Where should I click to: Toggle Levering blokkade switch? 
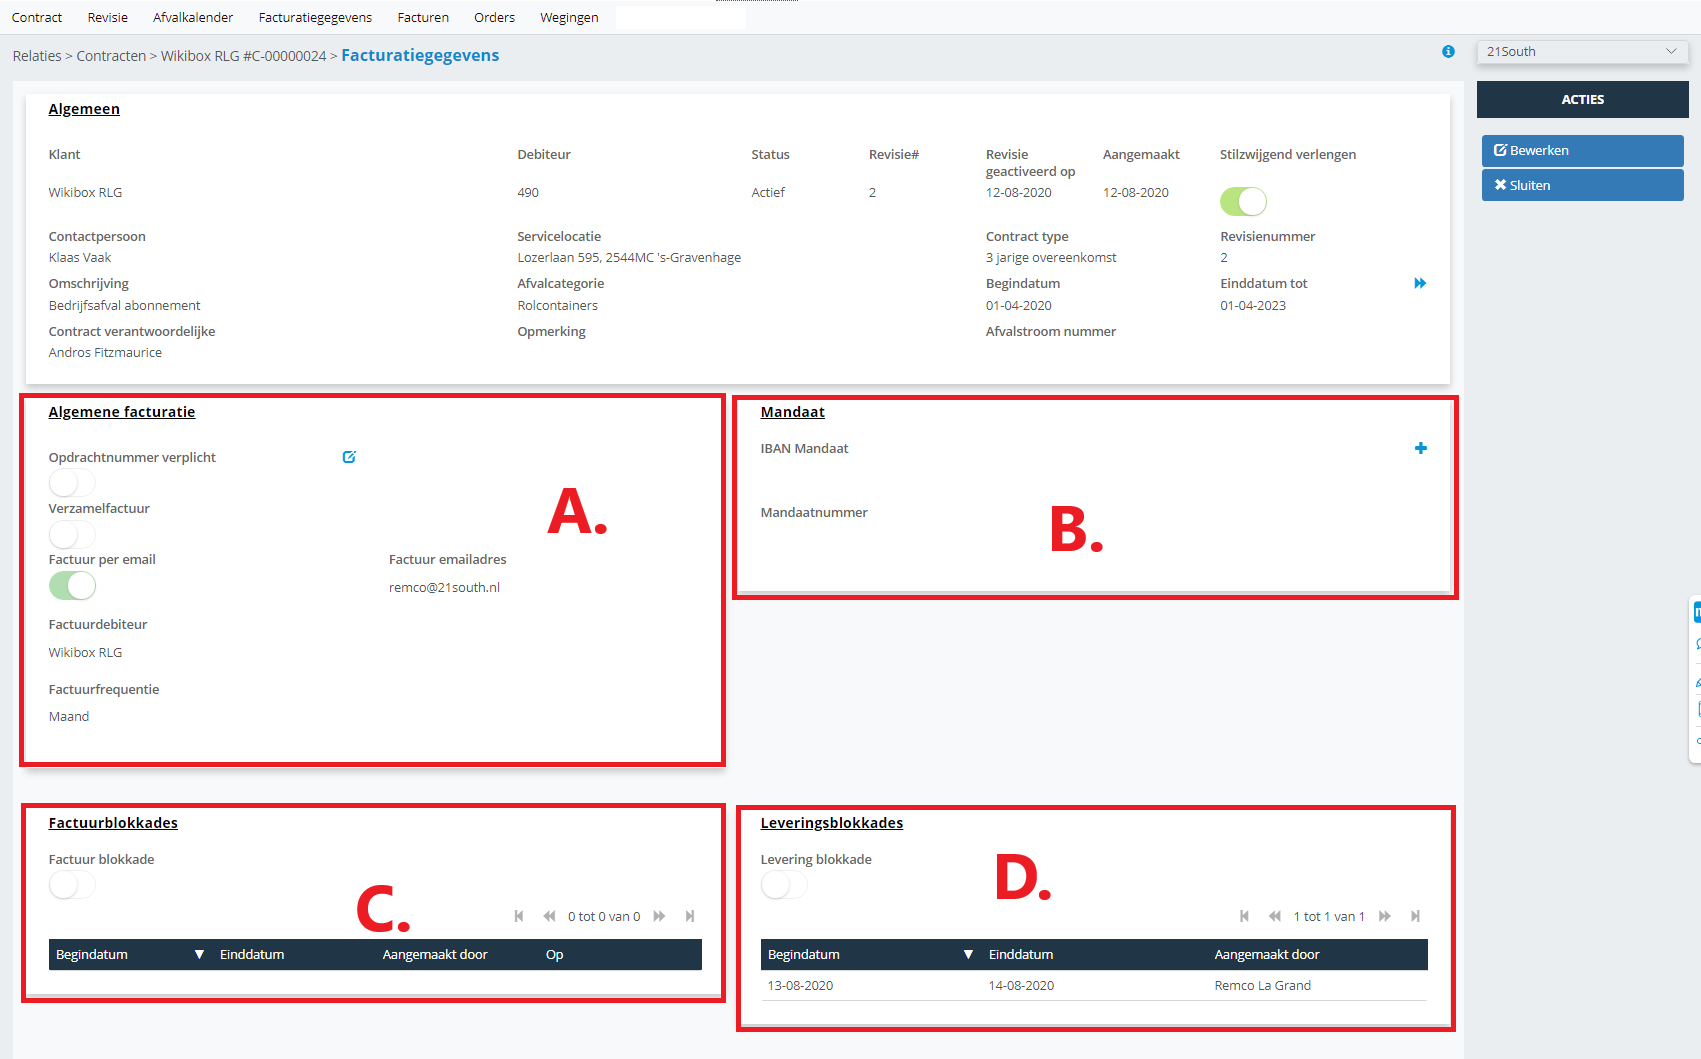784,885
